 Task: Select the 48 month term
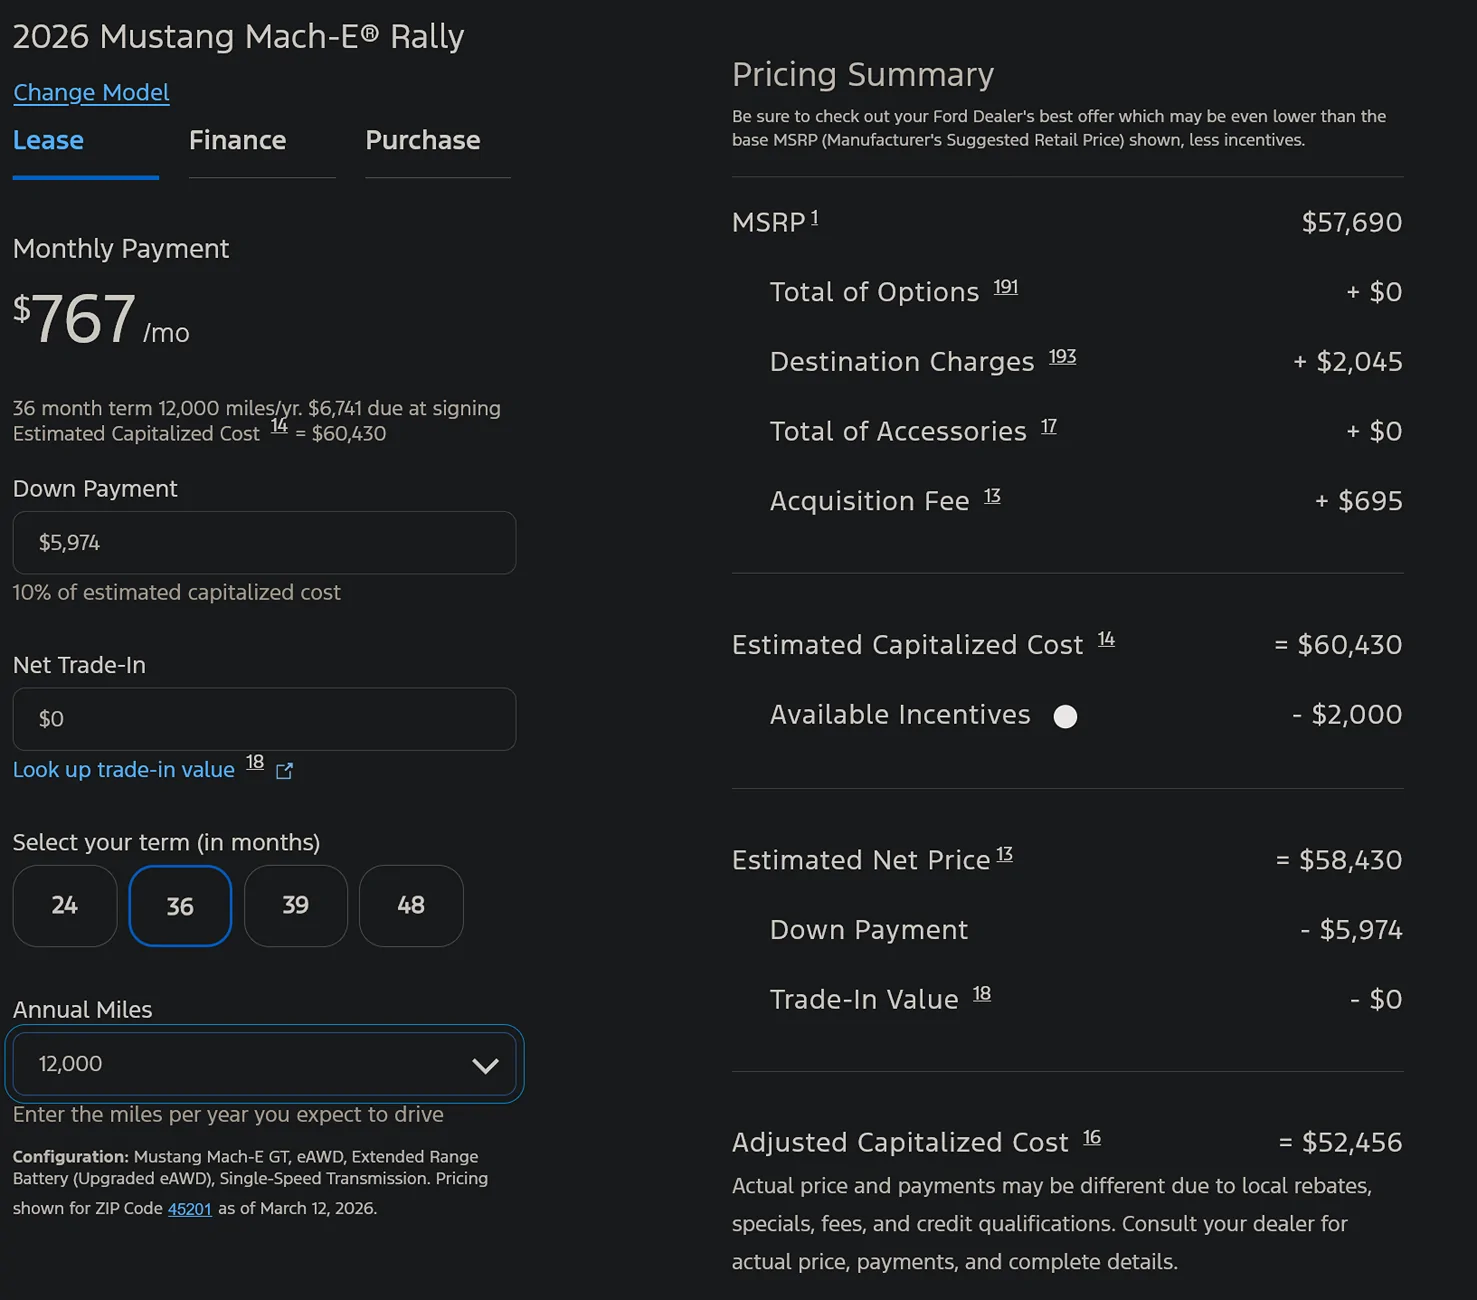(x=411, y=906)
